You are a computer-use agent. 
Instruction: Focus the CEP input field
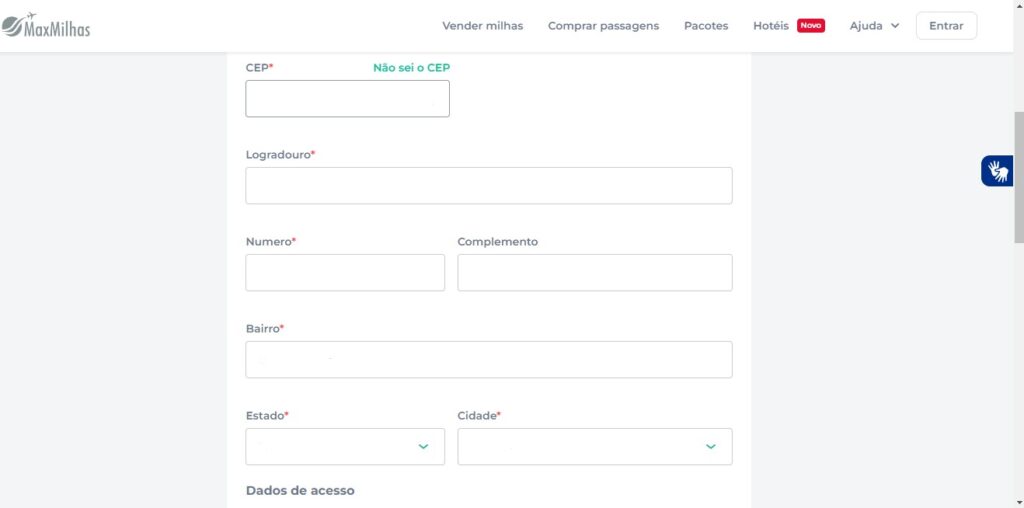click(x=347, y=99)
